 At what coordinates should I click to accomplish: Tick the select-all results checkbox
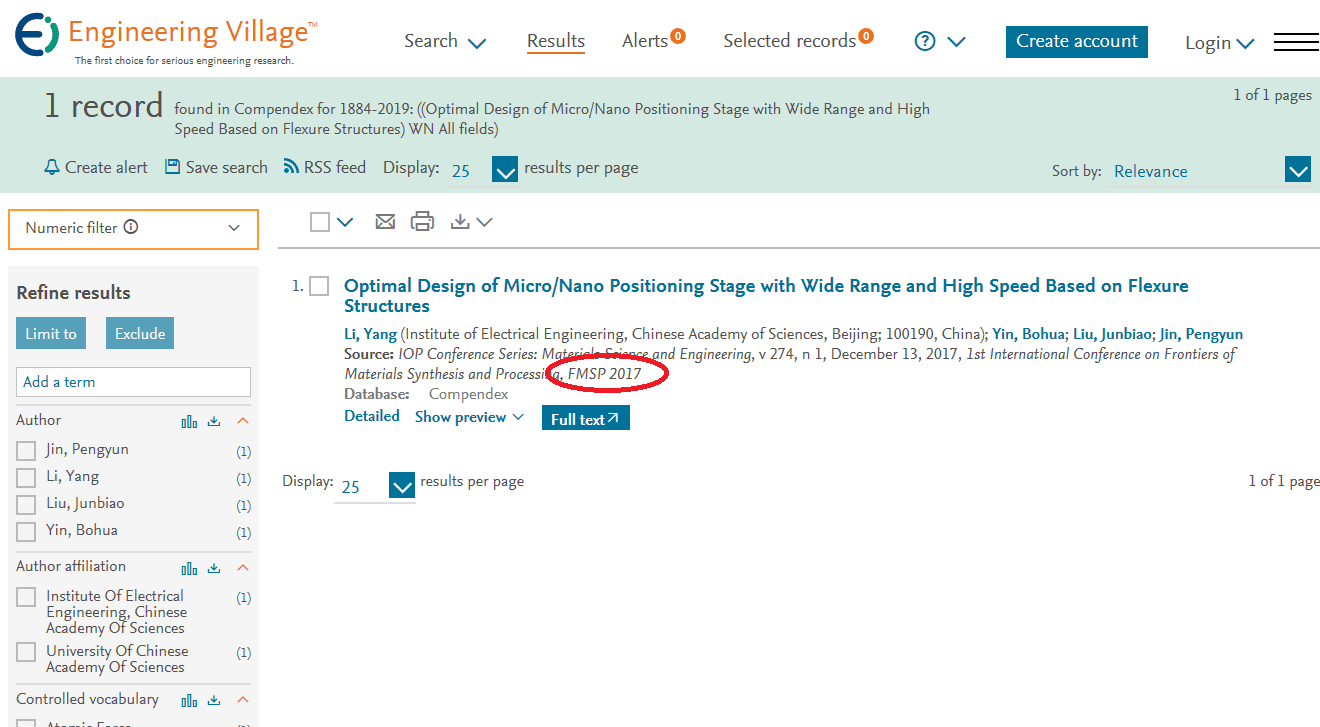tap(320, 222)
